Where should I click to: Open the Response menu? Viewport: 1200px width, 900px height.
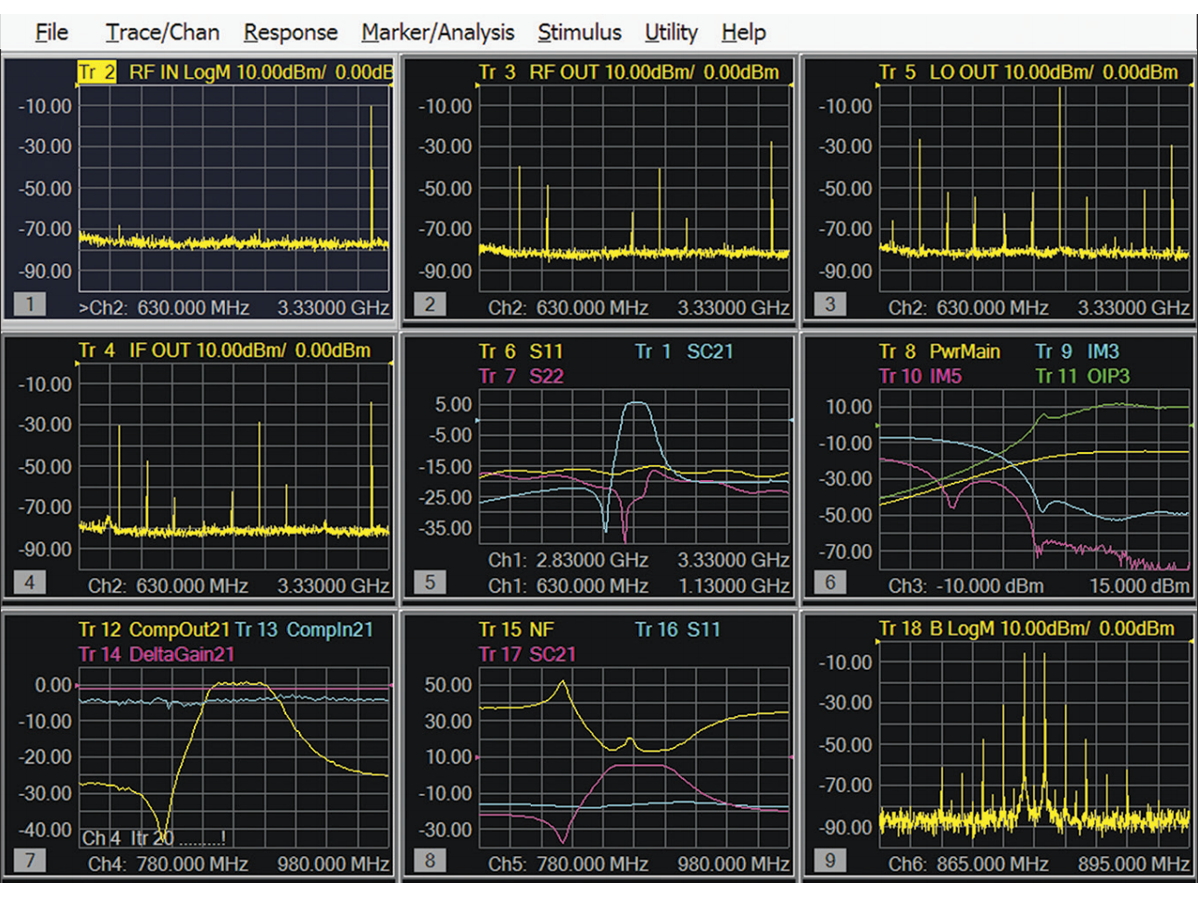[290, 32]
